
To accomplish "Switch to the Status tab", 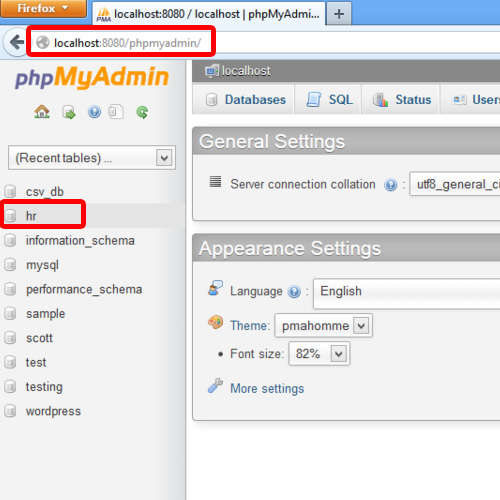I will click(x=401, y=100).
